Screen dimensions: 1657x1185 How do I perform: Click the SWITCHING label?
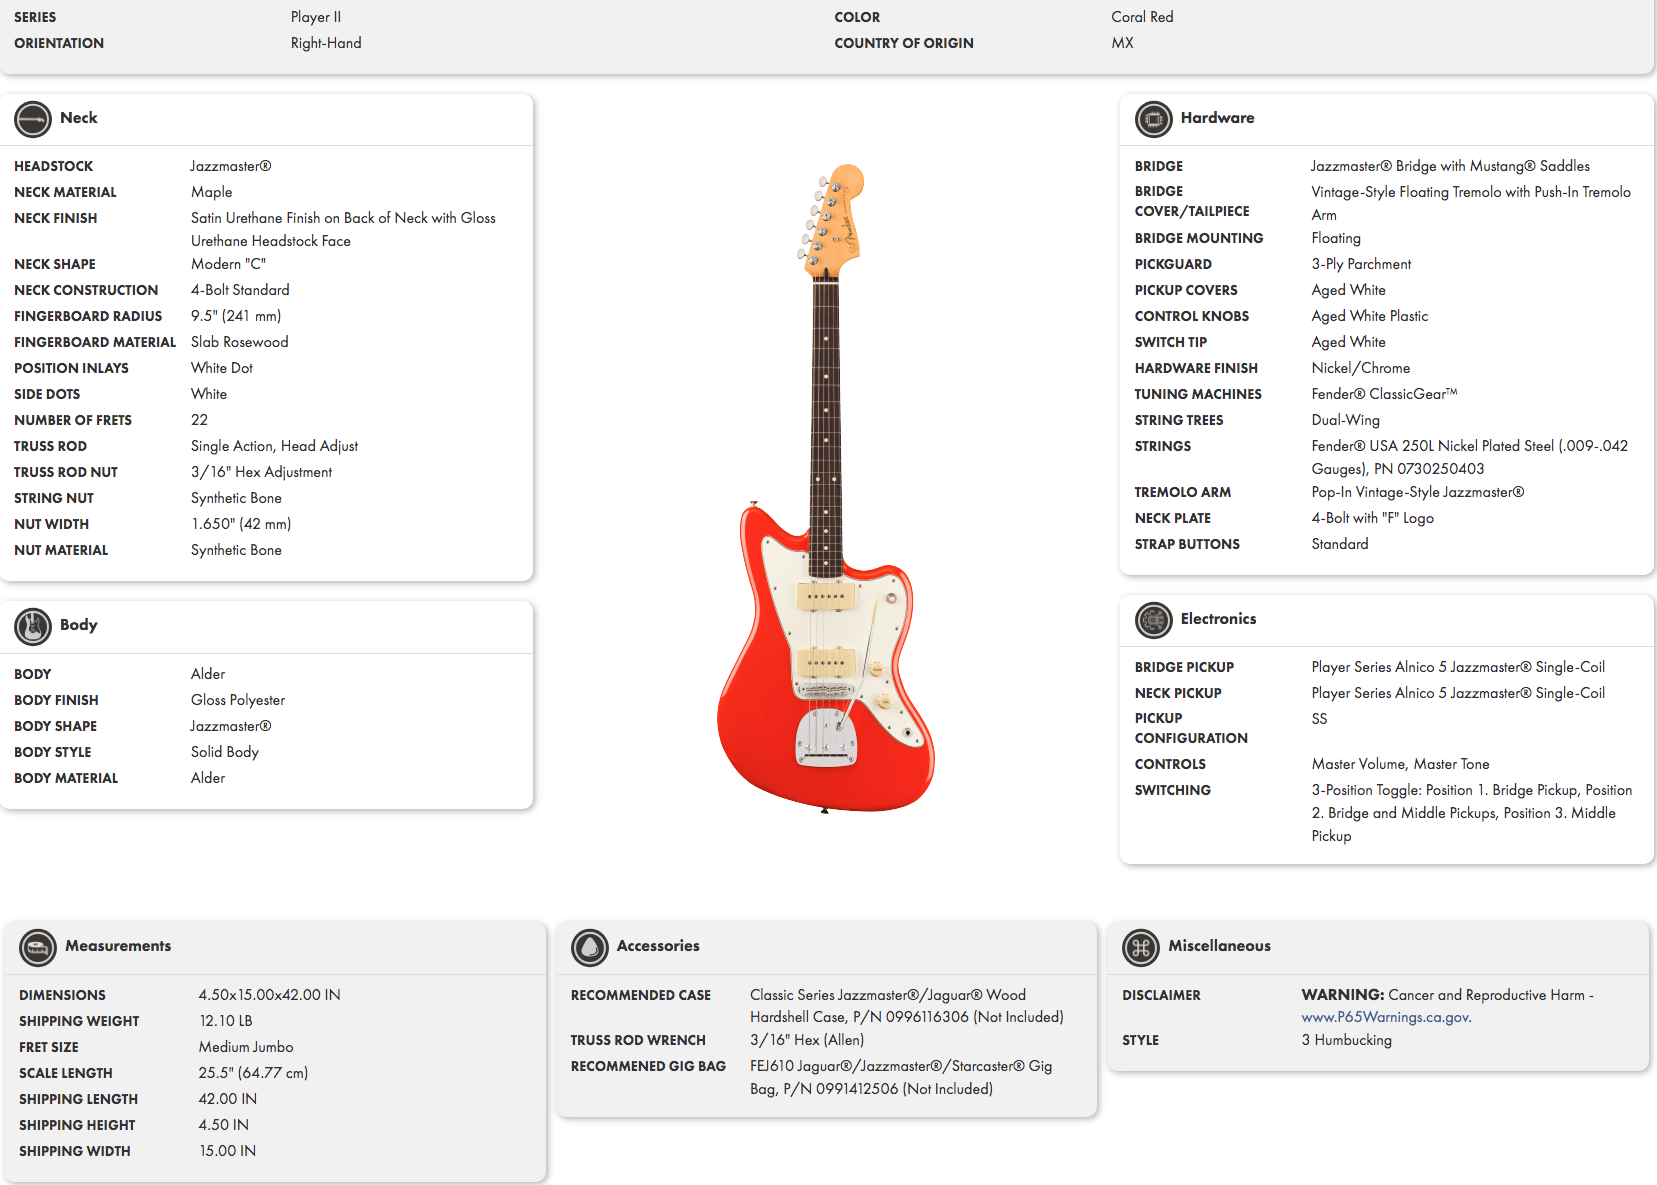tap(1172, 790)
